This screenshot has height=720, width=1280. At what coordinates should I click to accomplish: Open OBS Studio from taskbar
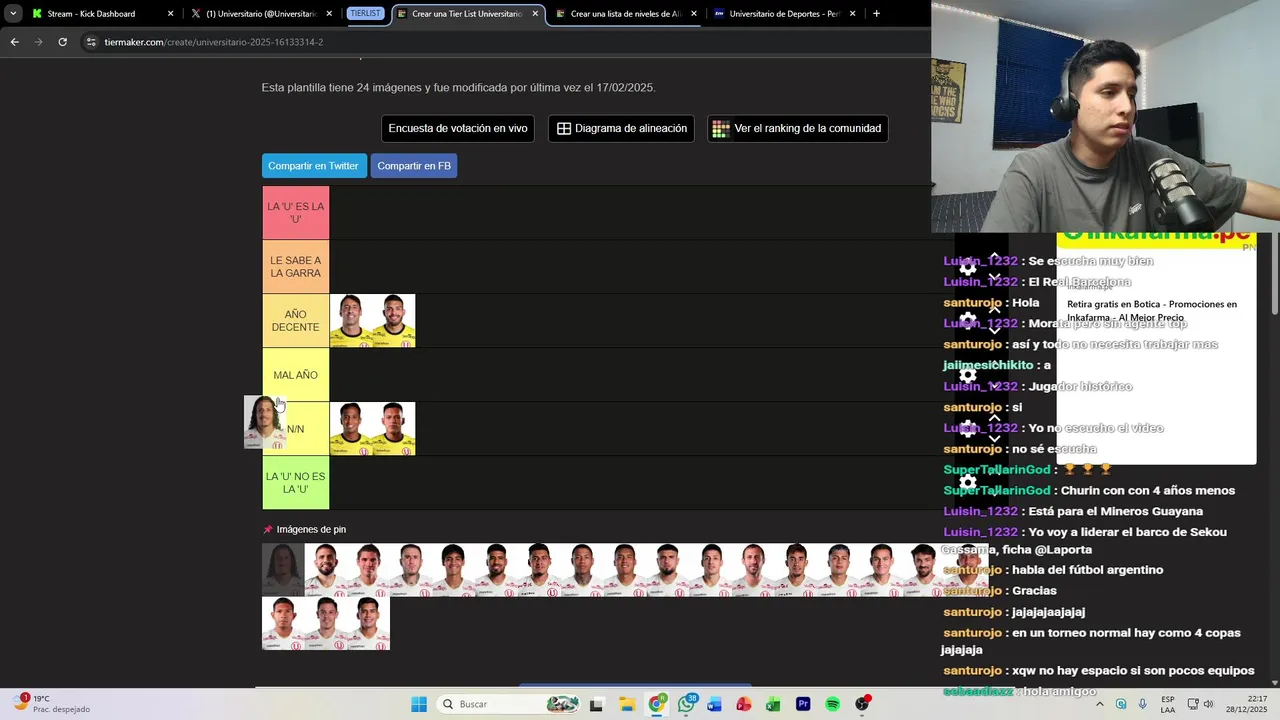(862, 704)
